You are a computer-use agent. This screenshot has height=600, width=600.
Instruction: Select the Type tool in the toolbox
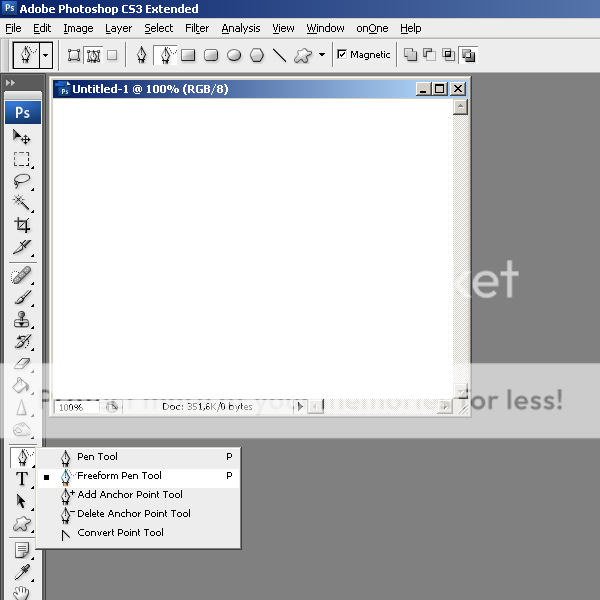(x=21, y=479)
